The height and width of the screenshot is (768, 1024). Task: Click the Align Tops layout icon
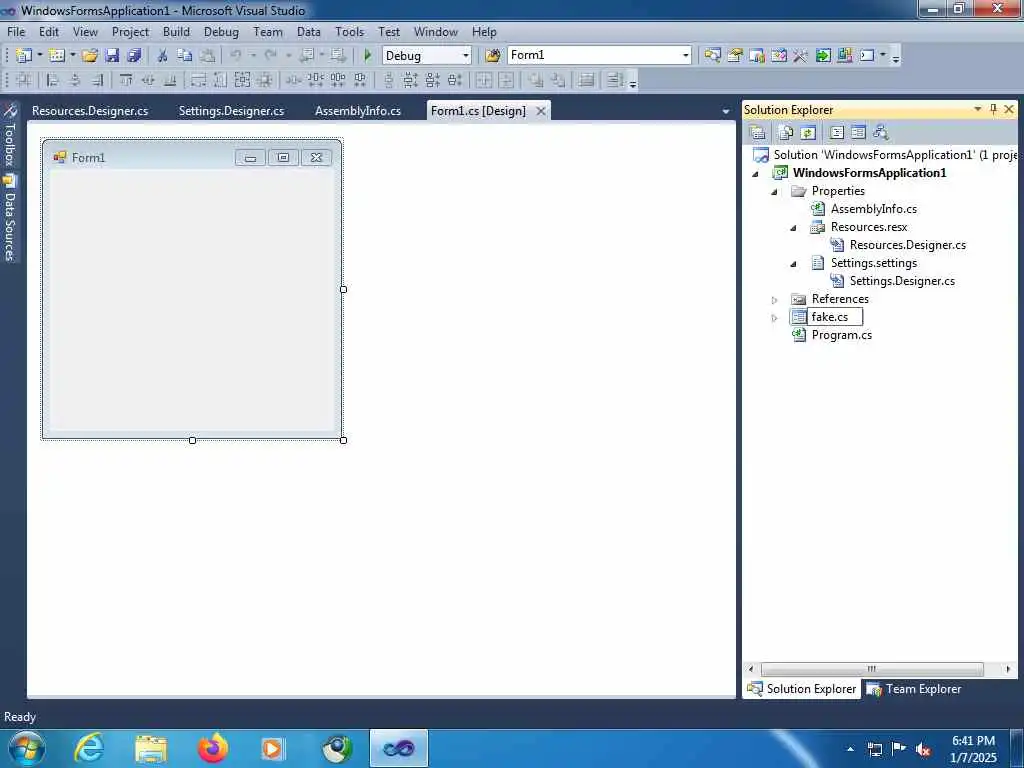click(x=126, y=80)
